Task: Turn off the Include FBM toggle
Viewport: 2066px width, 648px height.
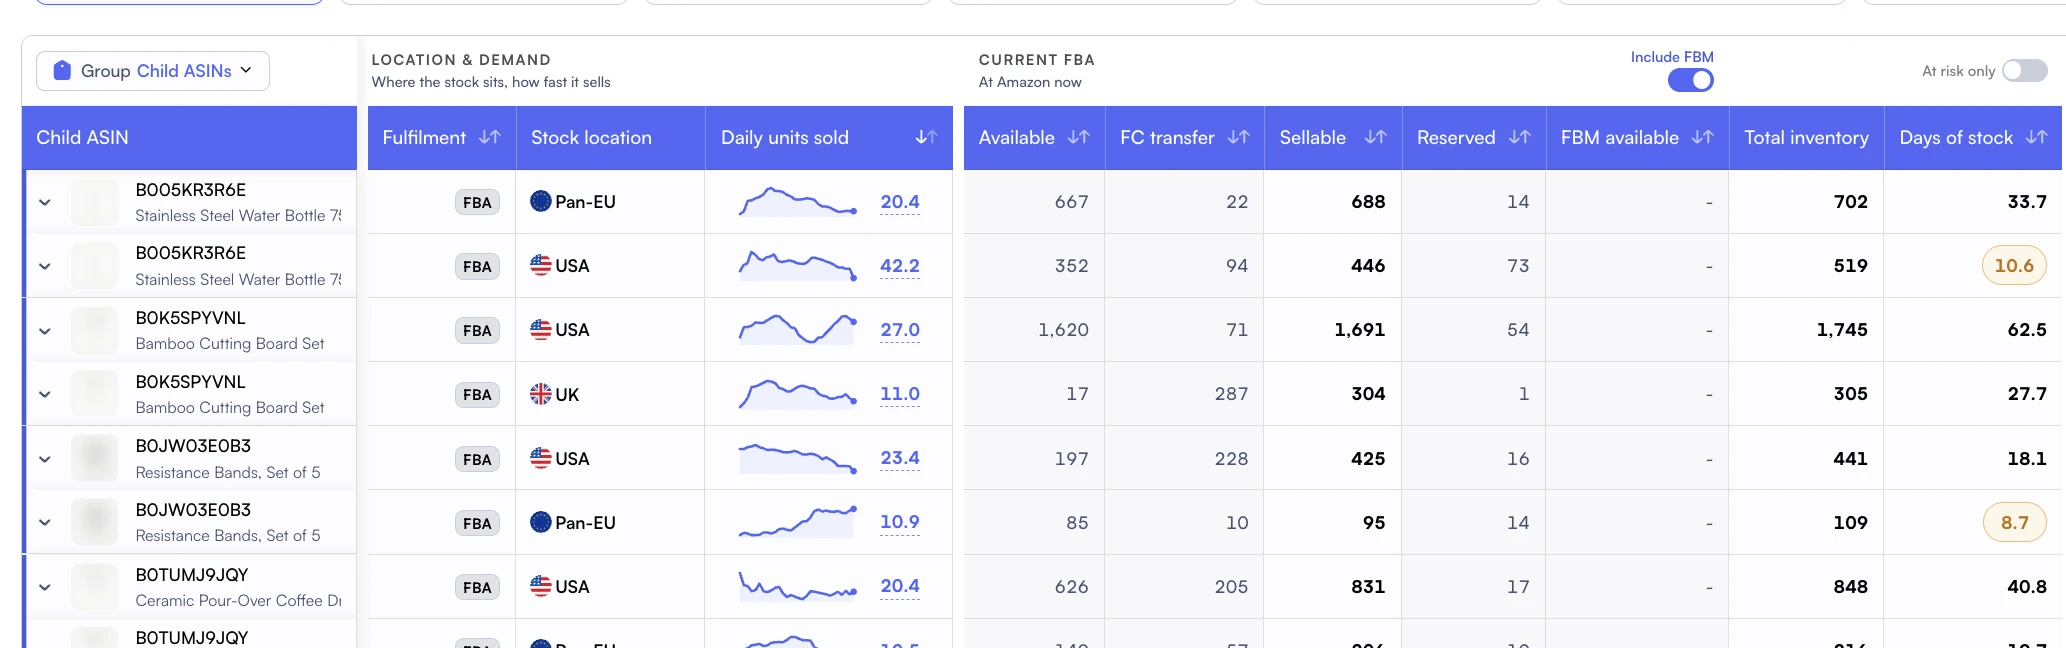Action: pos(1690,80)
